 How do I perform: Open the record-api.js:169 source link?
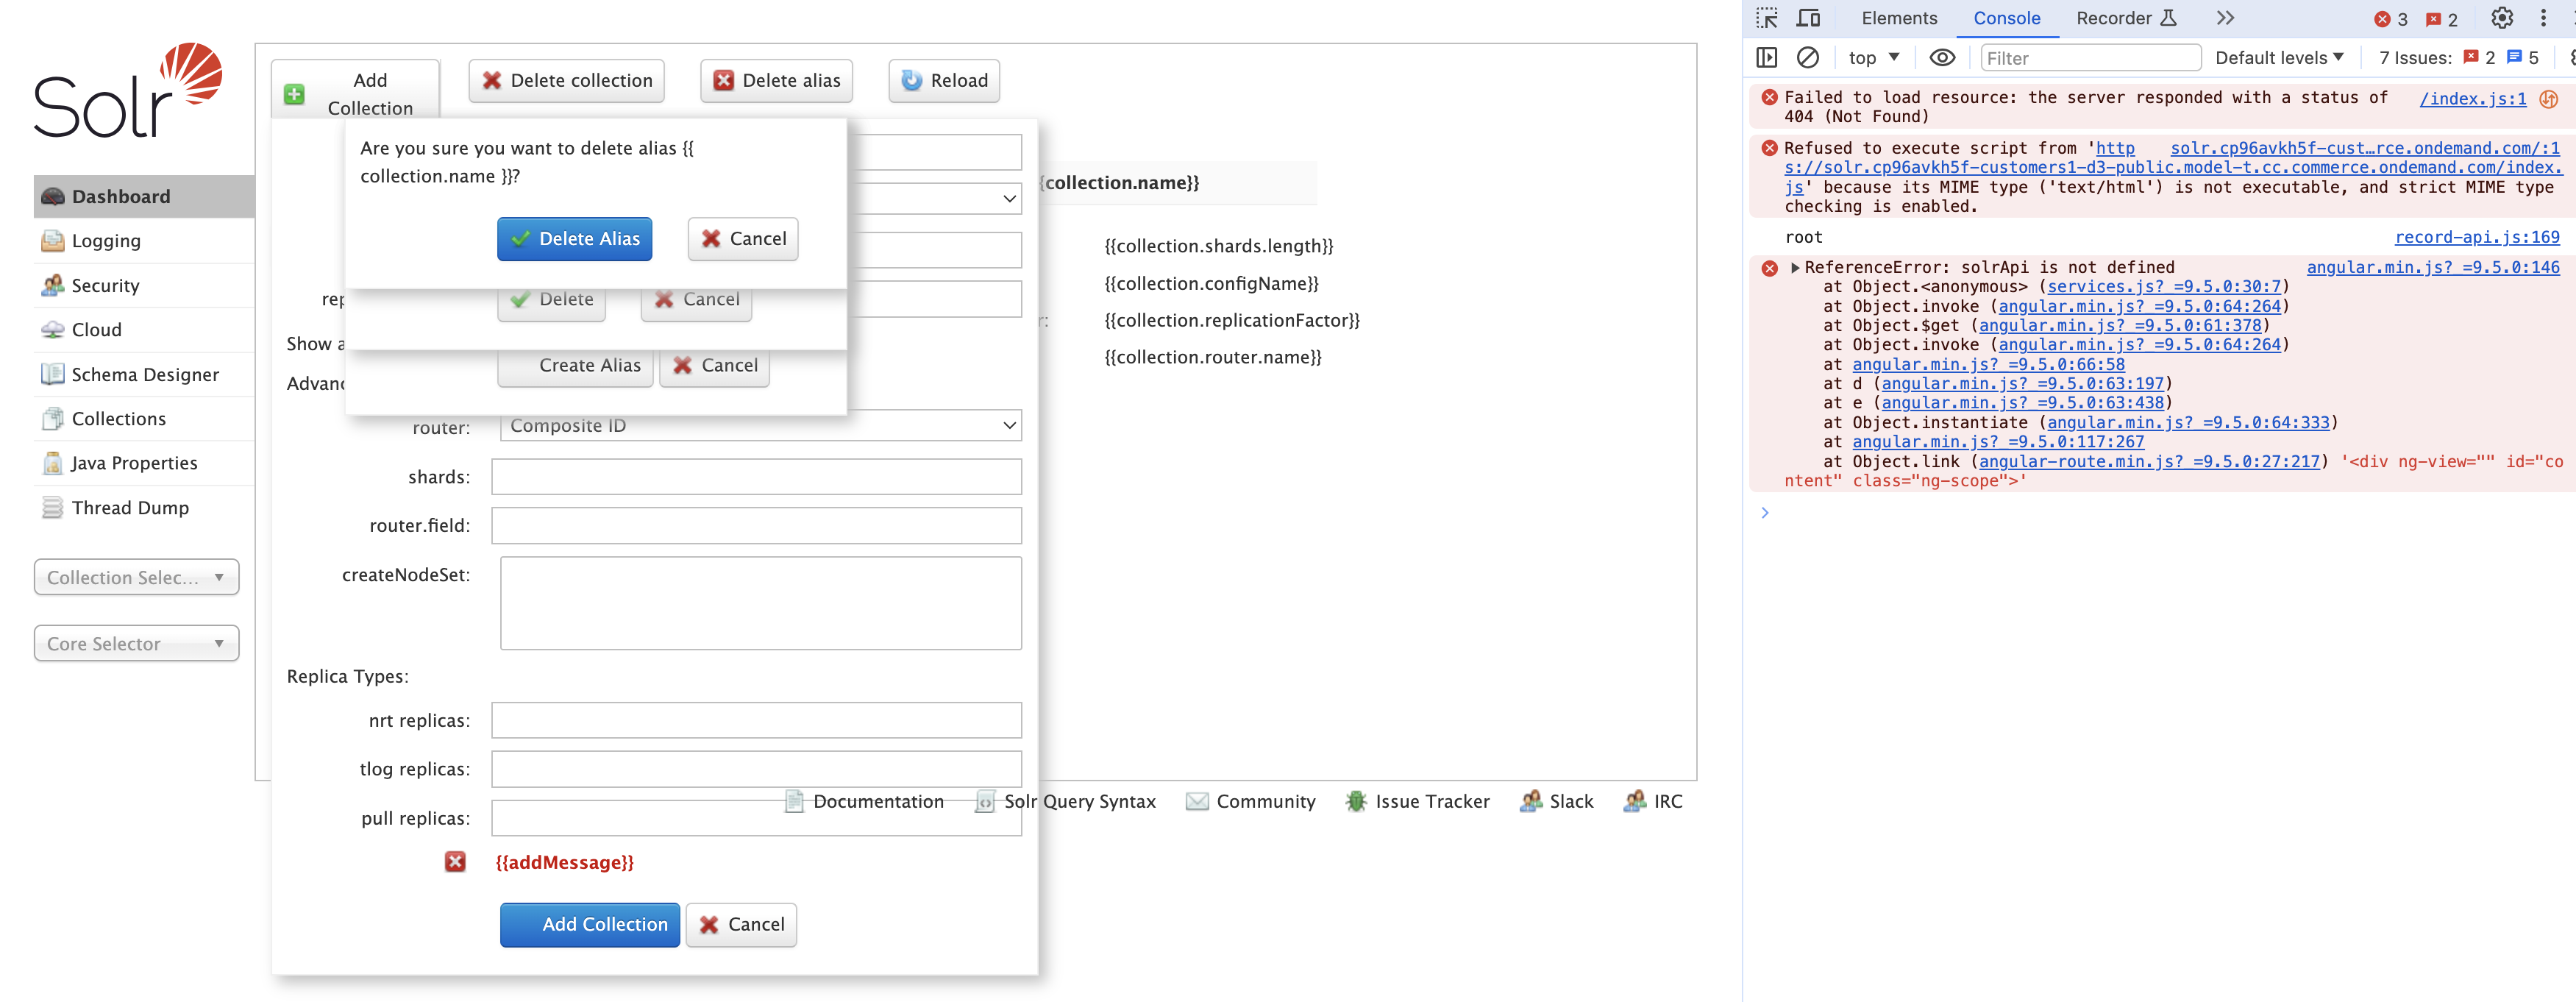click(2477, 237)
